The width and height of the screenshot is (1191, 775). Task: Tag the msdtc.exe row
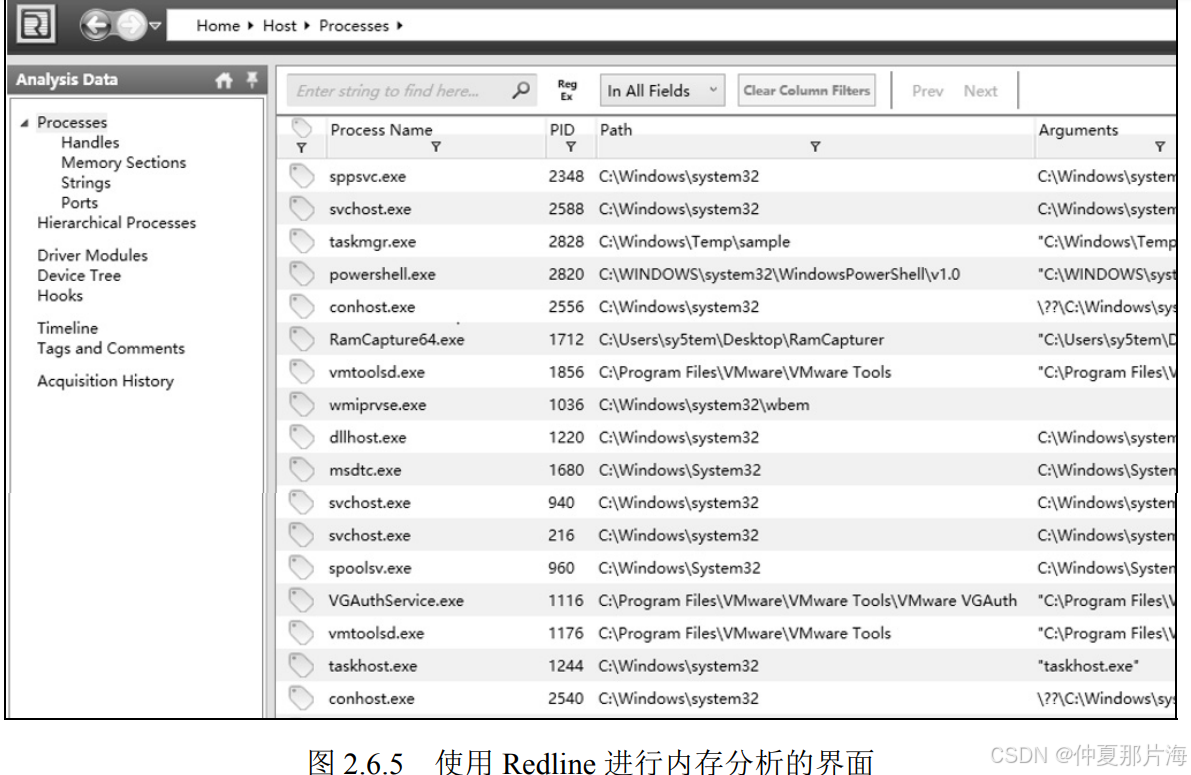302,470
